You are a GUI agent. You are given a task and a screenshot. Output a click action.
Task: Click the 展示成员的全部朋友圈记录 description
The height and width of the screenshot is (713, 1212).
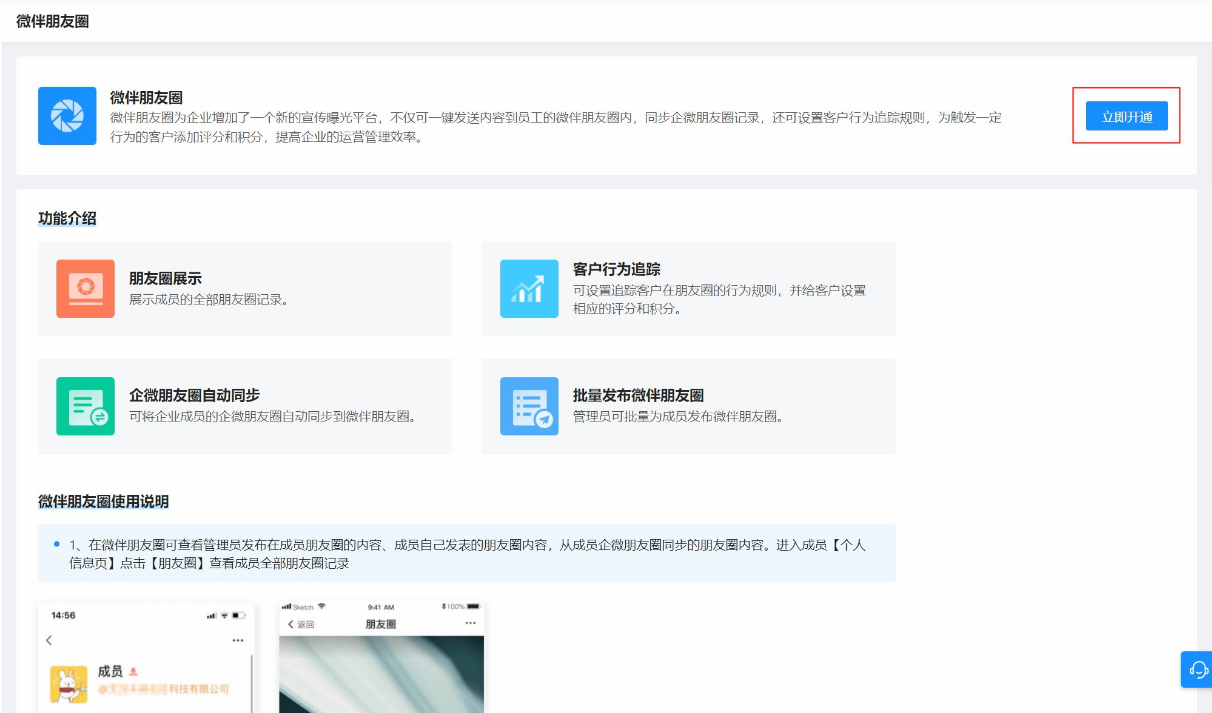(x=209, y=299)
